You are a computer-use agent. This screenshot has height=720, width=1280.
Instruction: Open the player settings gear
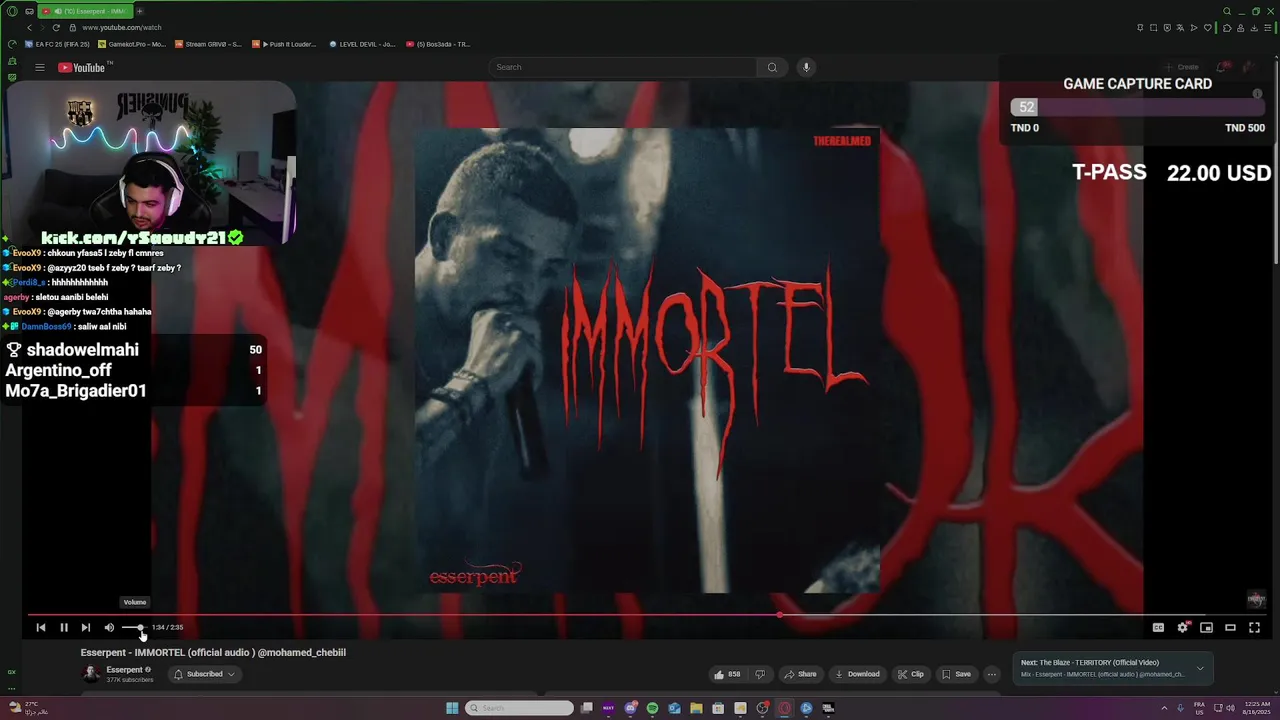point(1182,627)
